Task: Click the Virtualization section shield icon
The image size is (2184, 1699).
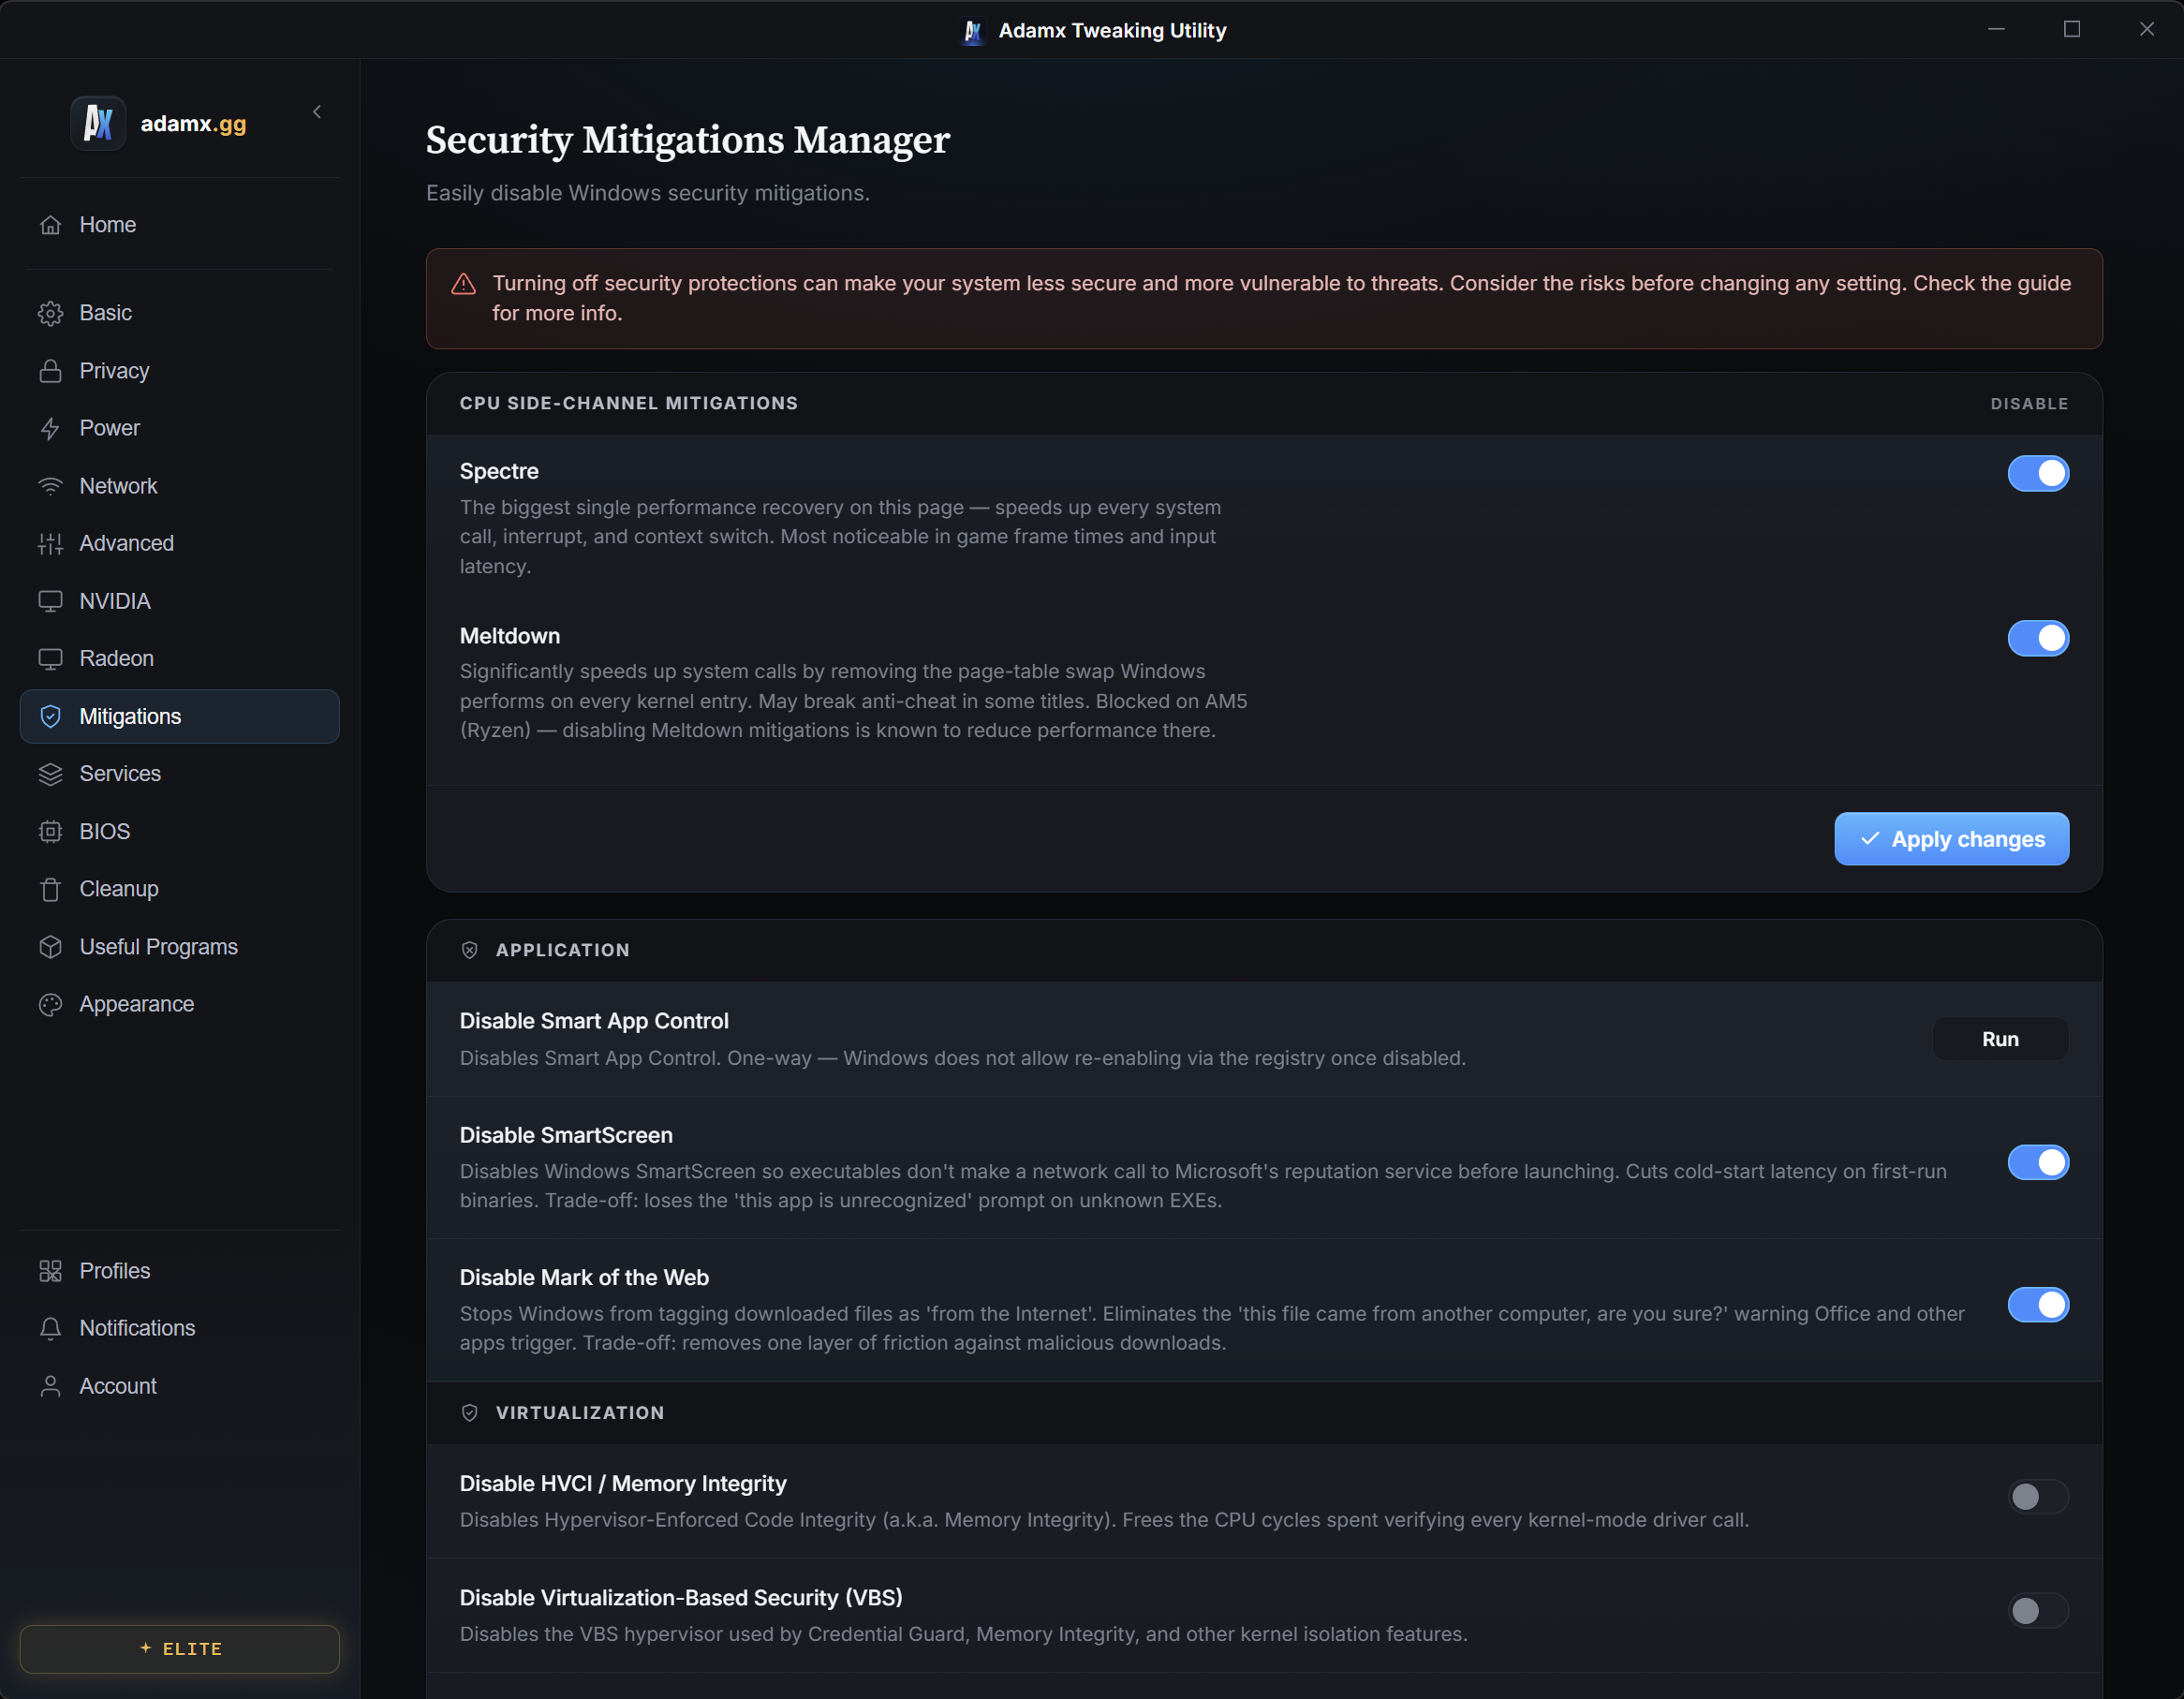Action: click(x=469, y=1412)
